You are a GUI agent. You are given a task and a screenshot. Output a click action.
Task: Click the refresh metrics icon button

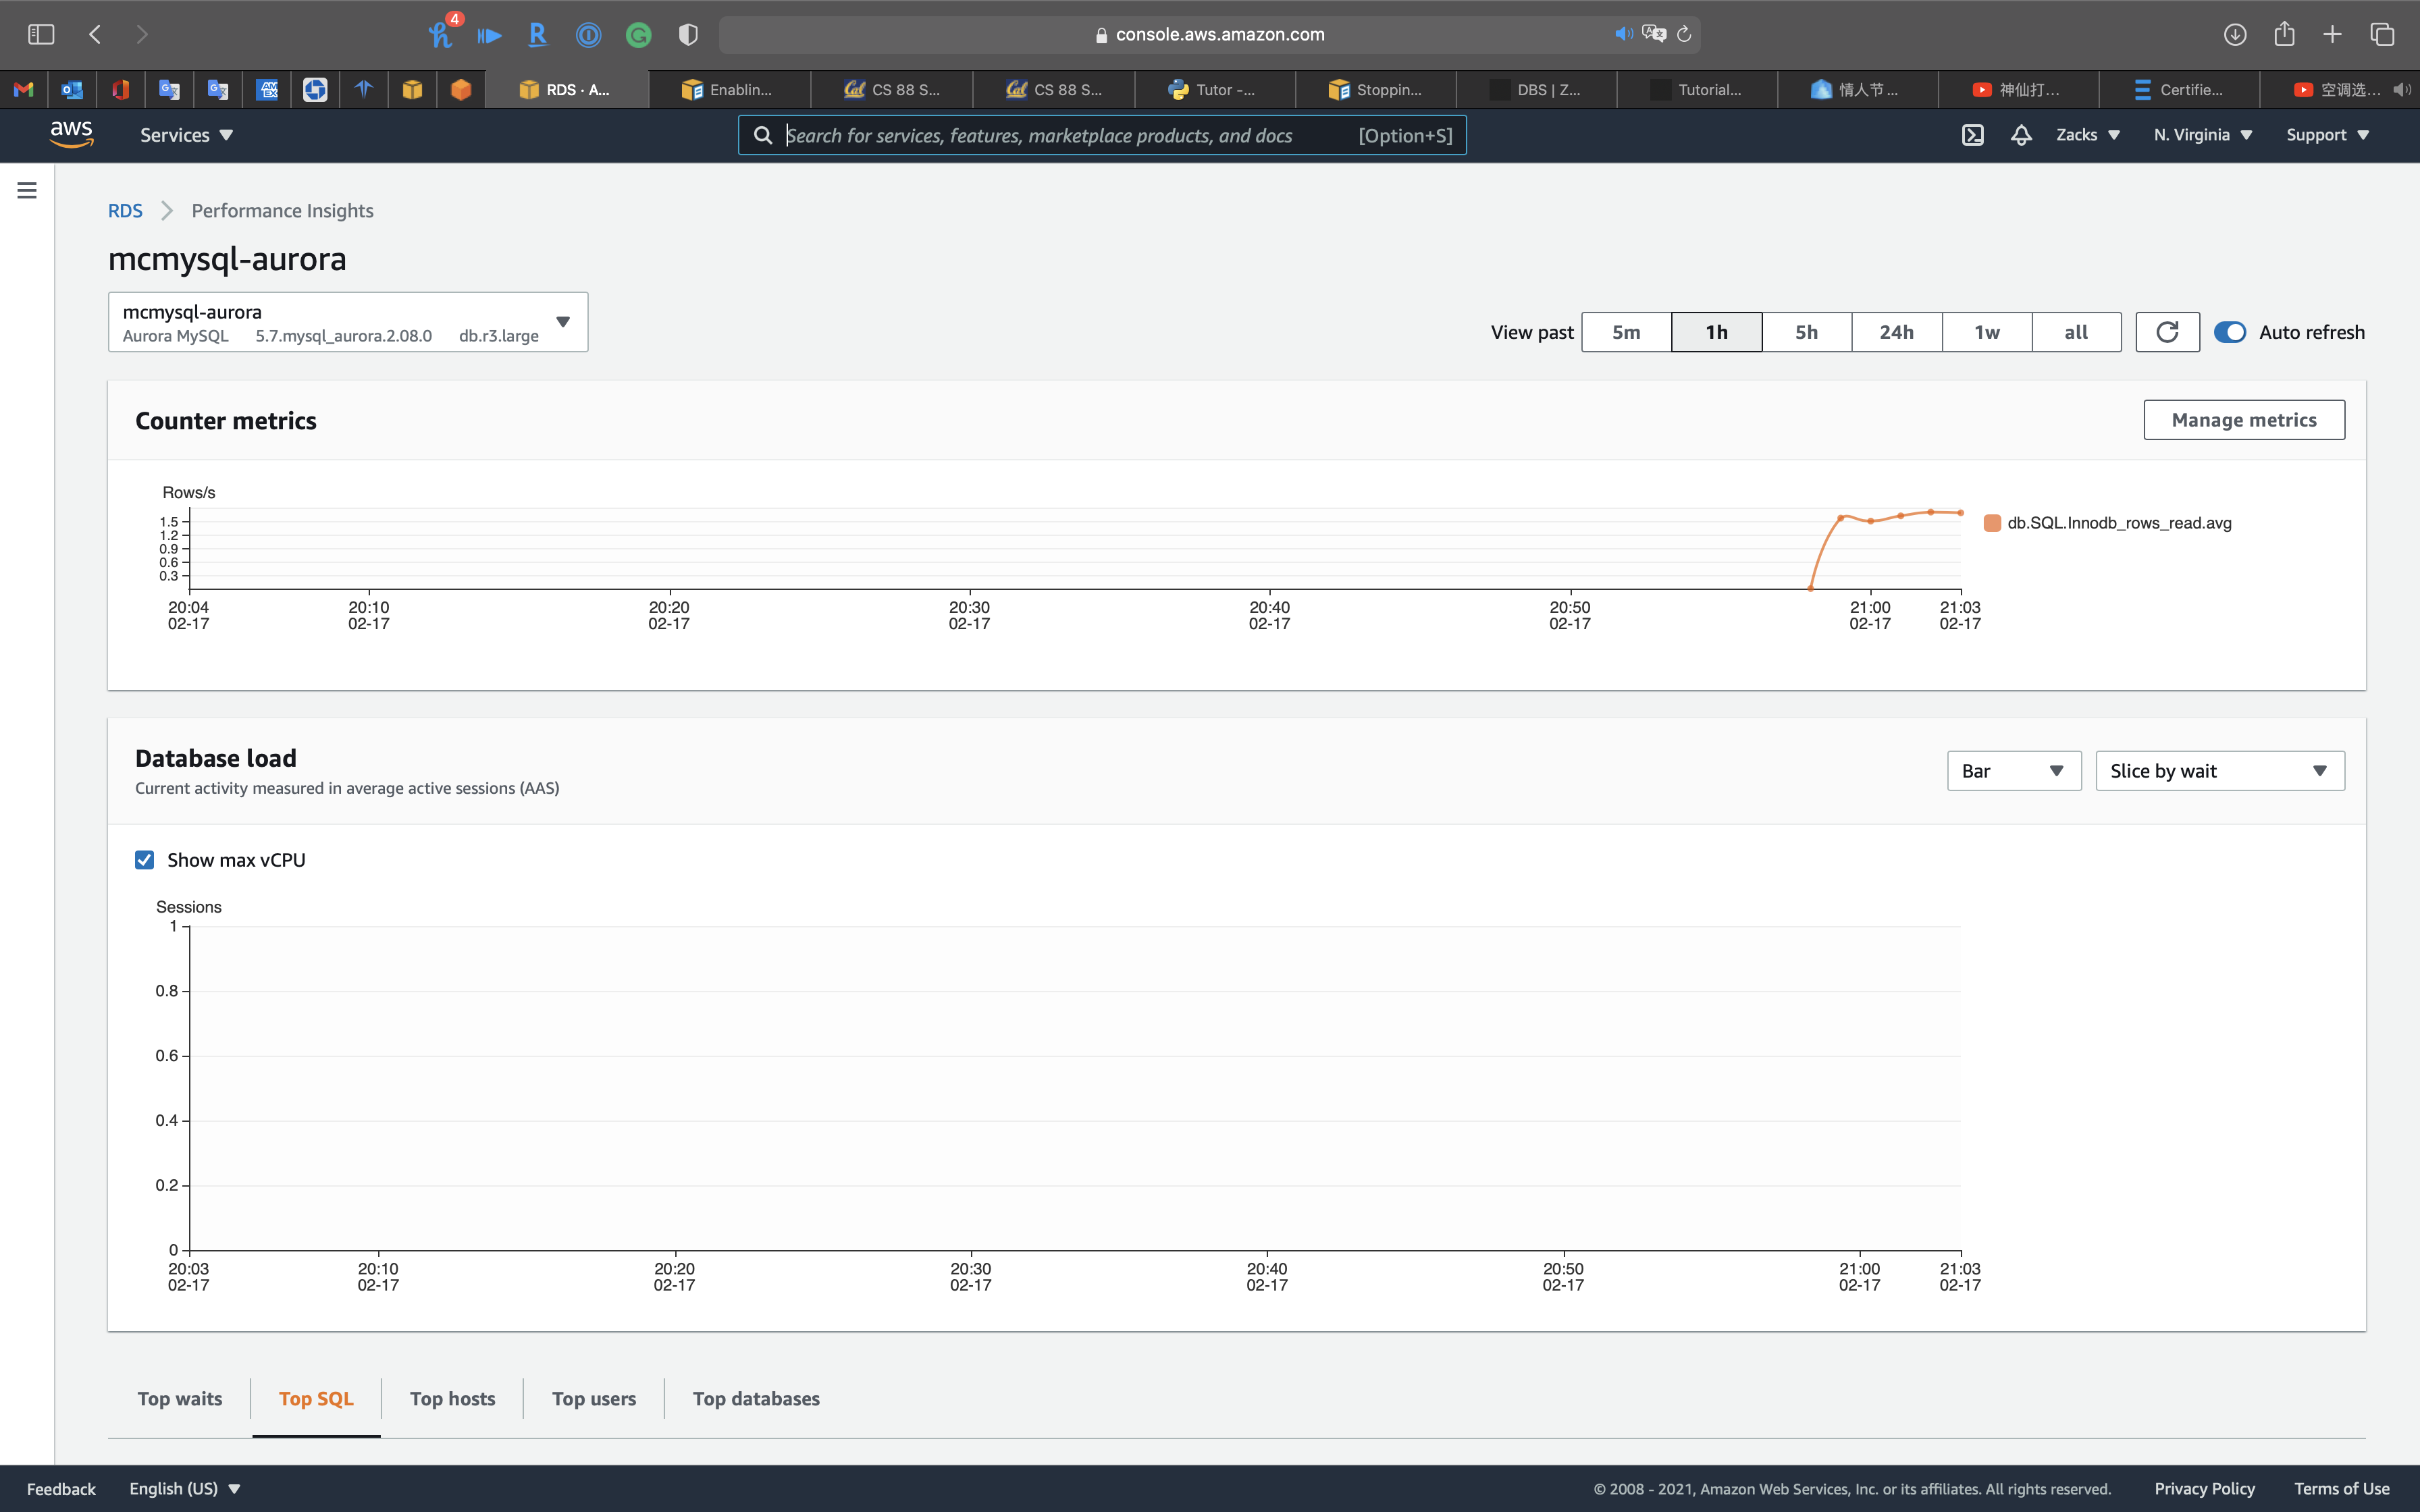click(x=2167, y=332)
